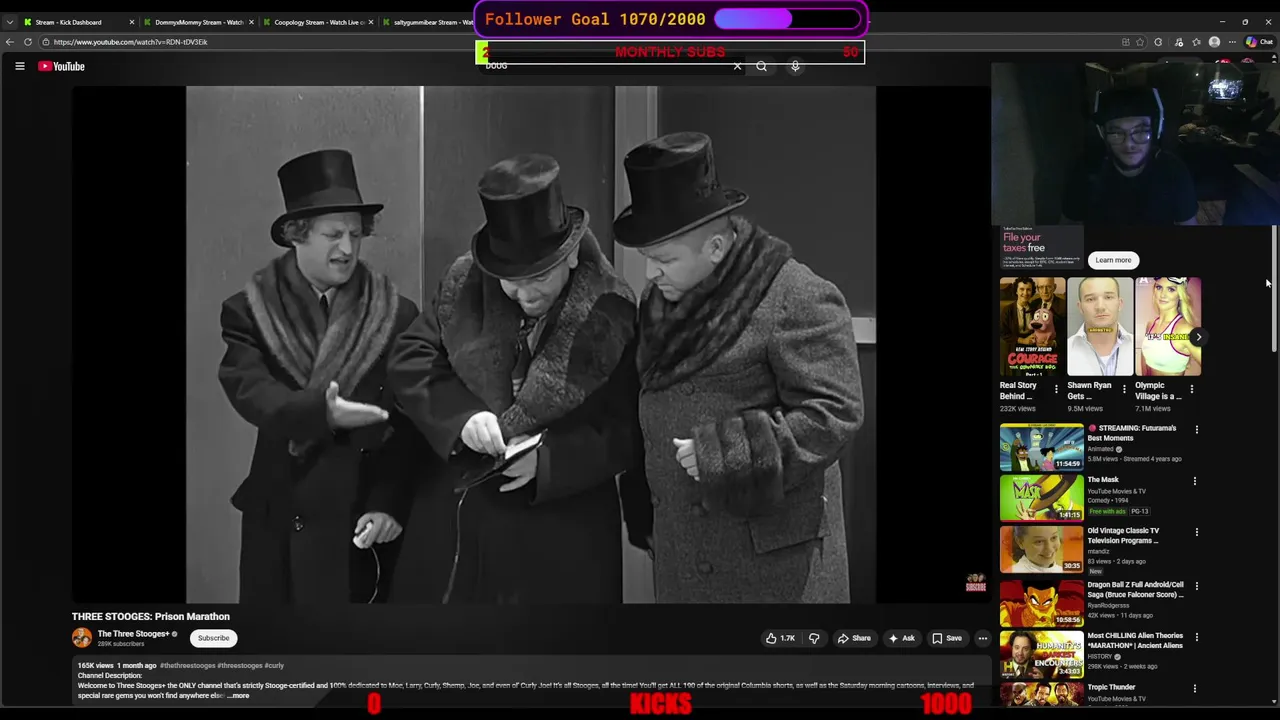Open browser Settings and more menu
This screenshot has height=720, width=1280.
[x=1233, y=42]
